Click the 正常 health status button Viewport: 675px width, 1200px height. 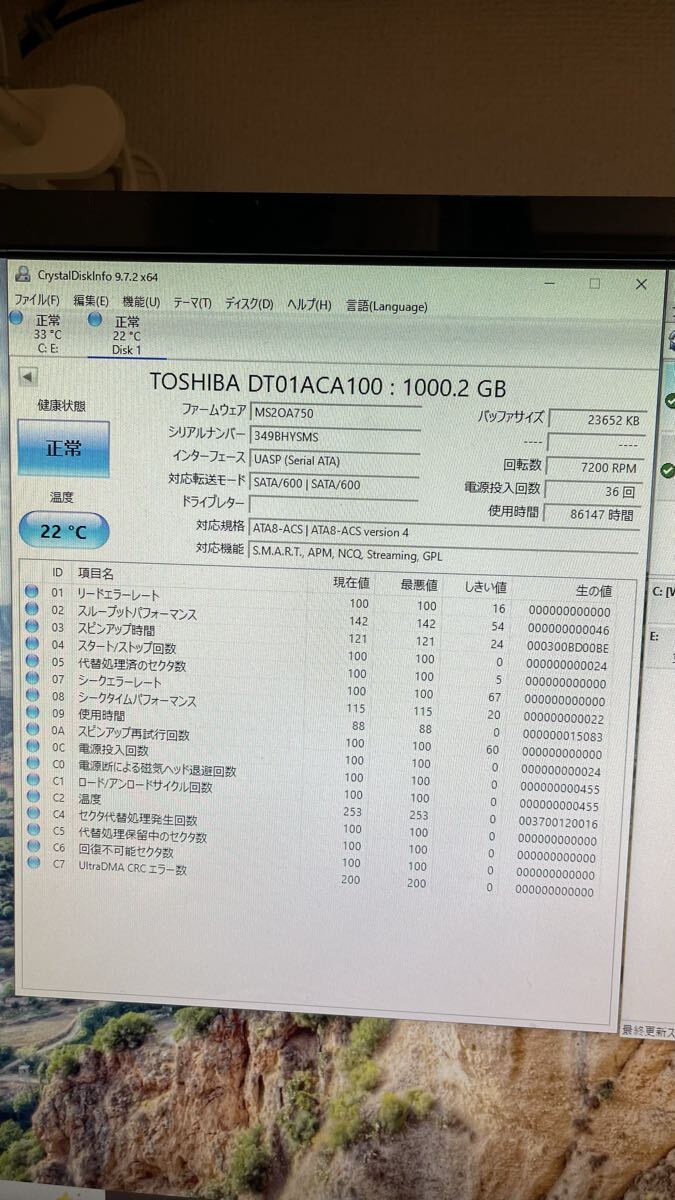(63, 448)
